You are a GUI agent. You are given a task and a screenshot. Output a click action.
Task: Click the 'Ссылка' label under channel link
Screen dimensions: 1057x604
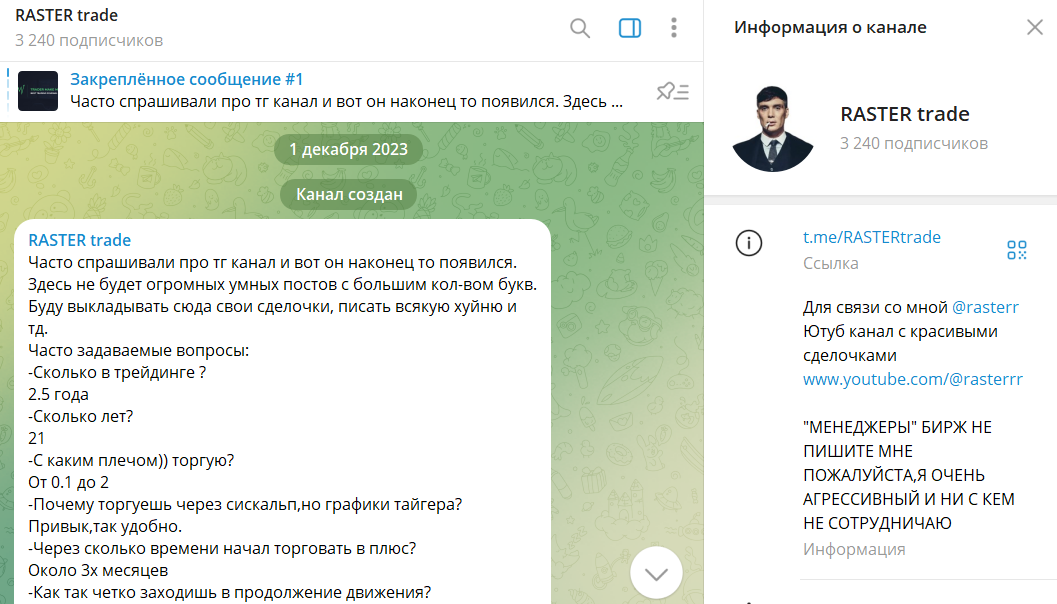click(x=830, y=264)
